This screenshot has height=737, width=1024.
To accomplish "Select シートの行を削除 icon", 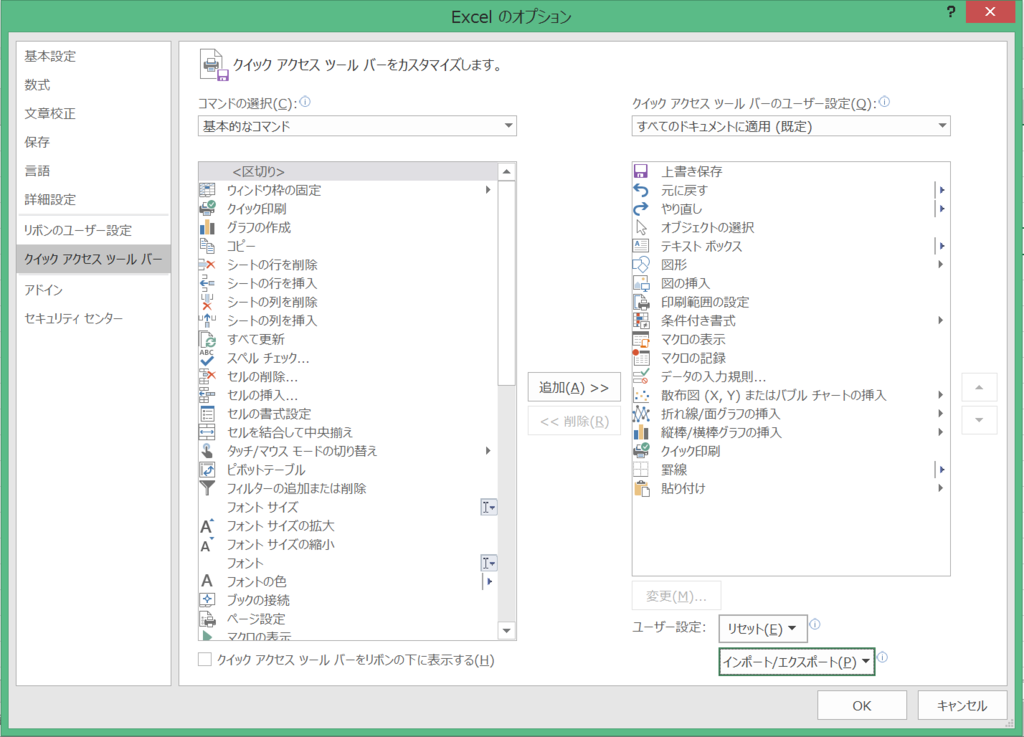I will point(207,264).
